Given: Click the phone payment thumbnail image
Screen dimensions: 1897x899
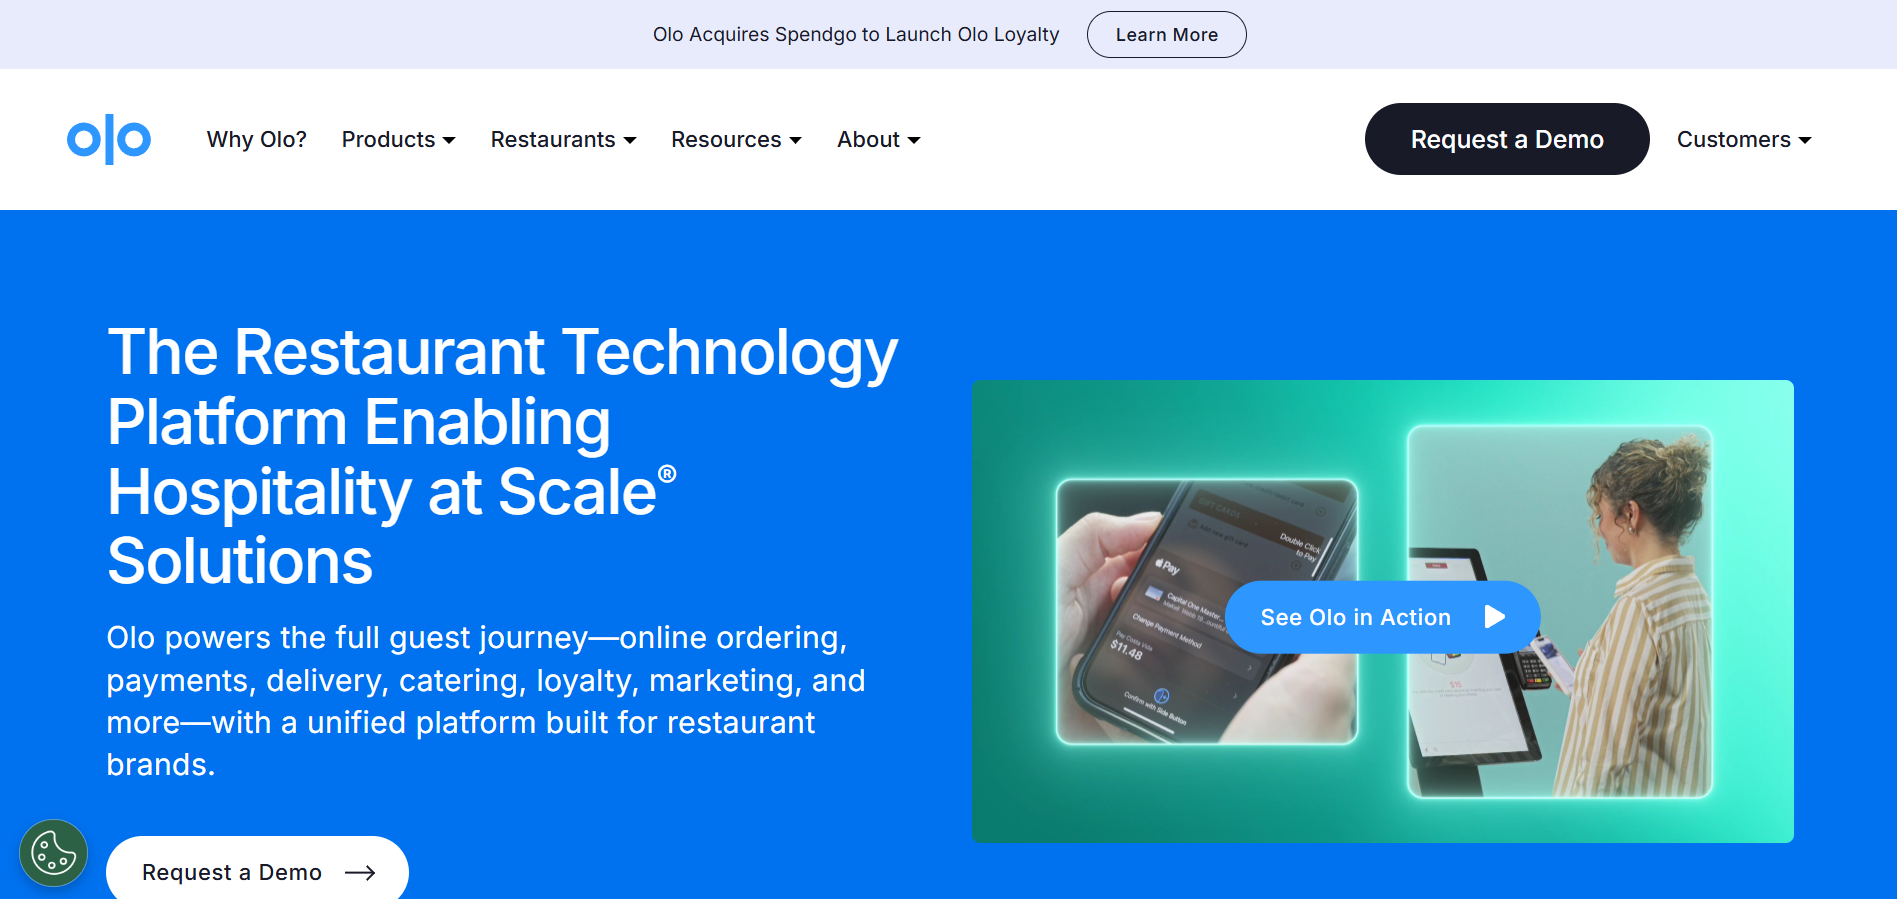Looking at the screenshot, I should pos(1207,612).
